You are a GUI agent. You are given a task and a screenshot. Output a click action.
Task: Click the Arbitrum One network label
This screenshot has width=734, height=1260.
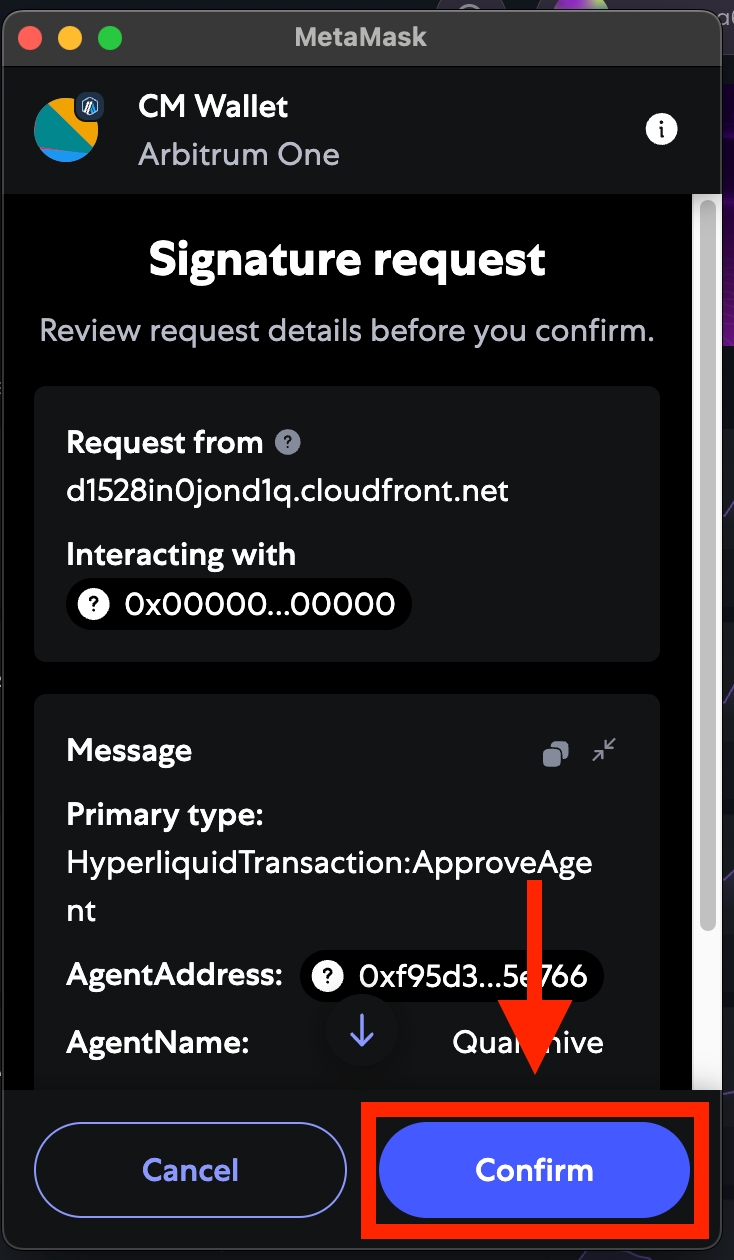coord(239,155)
